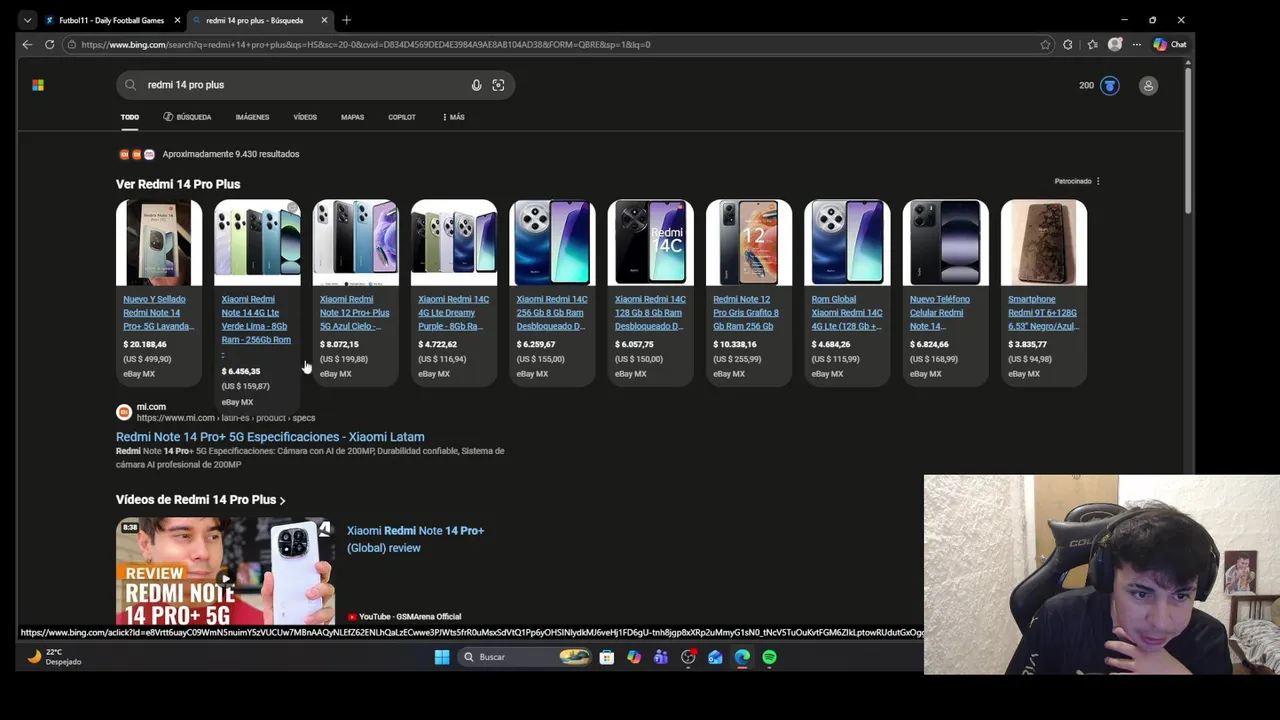Open Edge profile avatar in toolbar
This screenshot has width=1280, height=720.
(1115, 44)
